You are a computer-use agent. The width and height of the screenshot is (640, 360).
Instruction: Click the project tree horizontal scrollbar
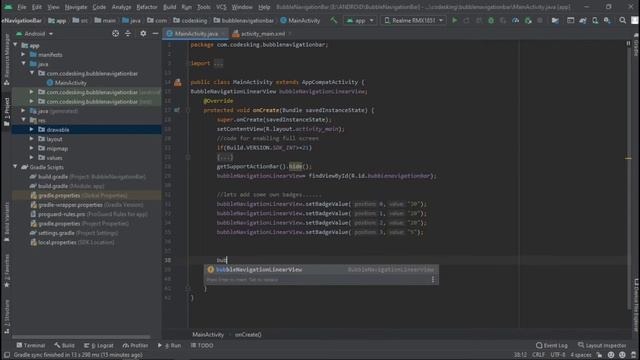click(81, 337)
